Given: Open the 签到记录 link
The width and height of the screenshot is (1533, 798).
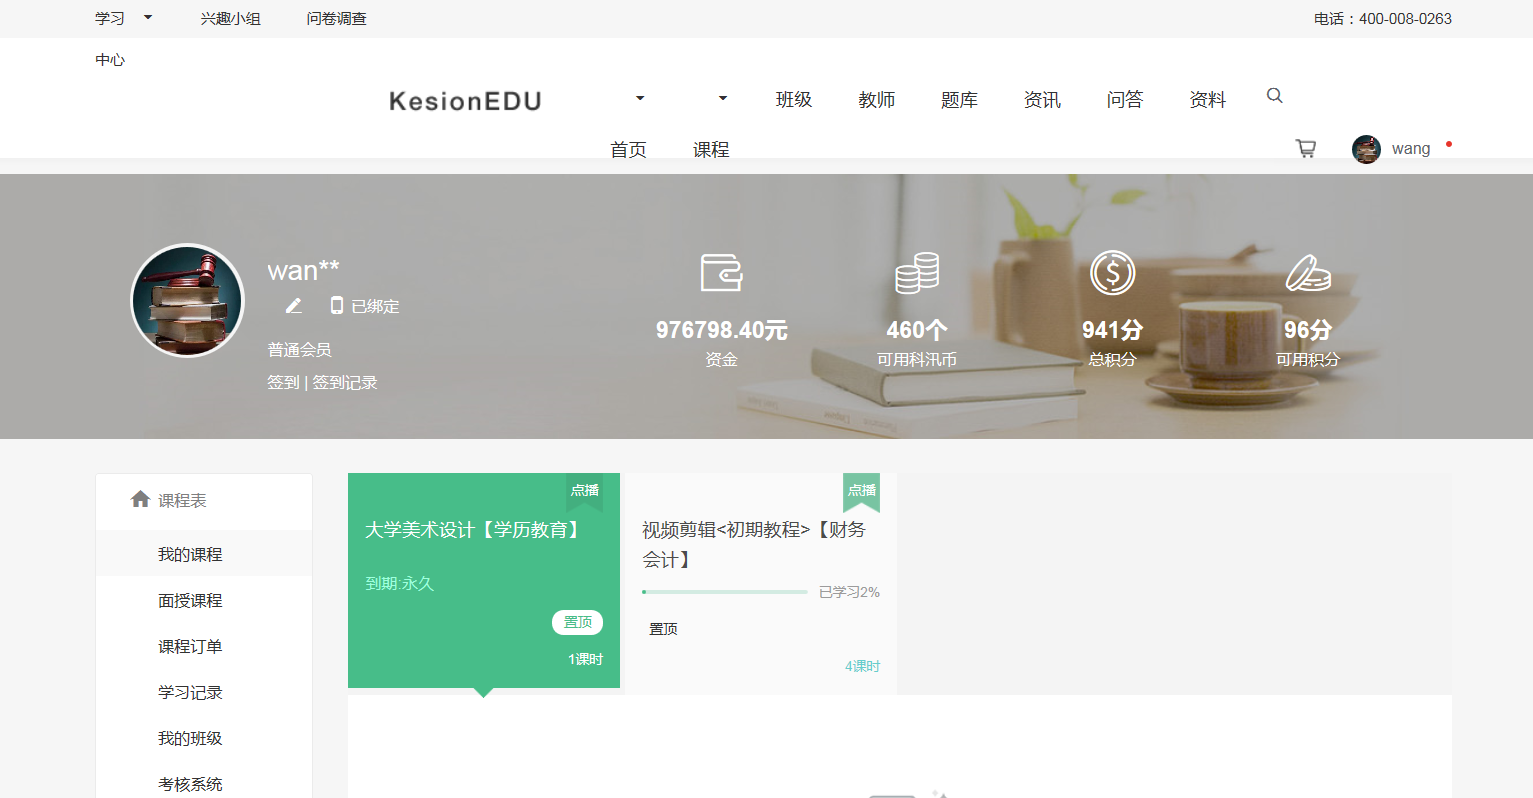Looking at the screenshot, I should [345, 382].
